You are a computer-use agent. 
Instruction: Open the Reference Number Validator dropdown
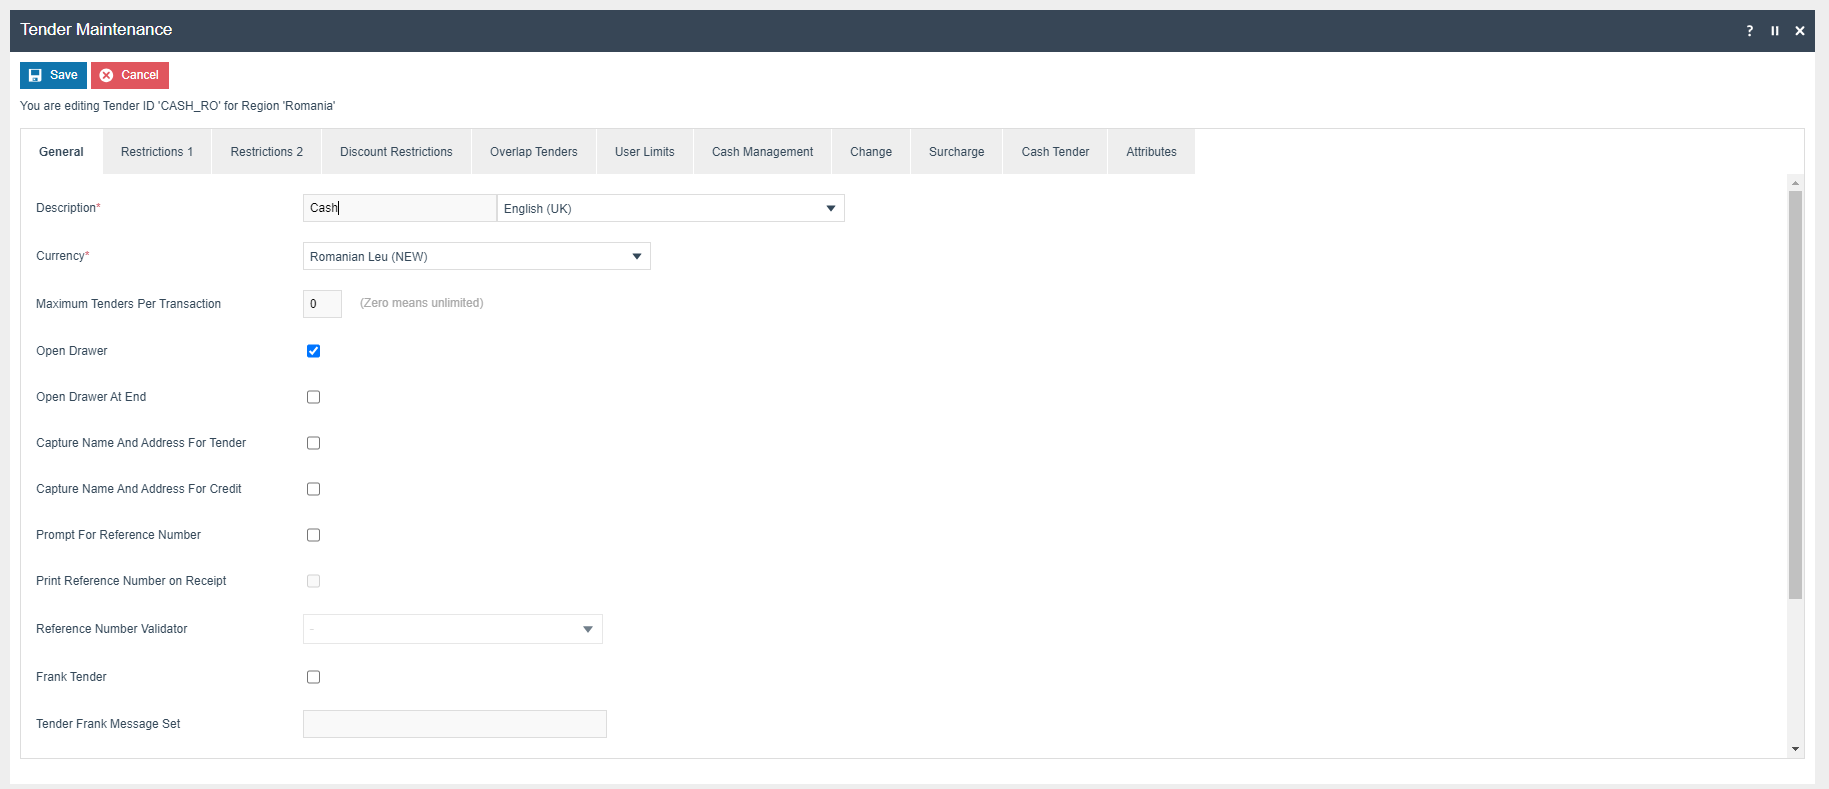(452, 629)
